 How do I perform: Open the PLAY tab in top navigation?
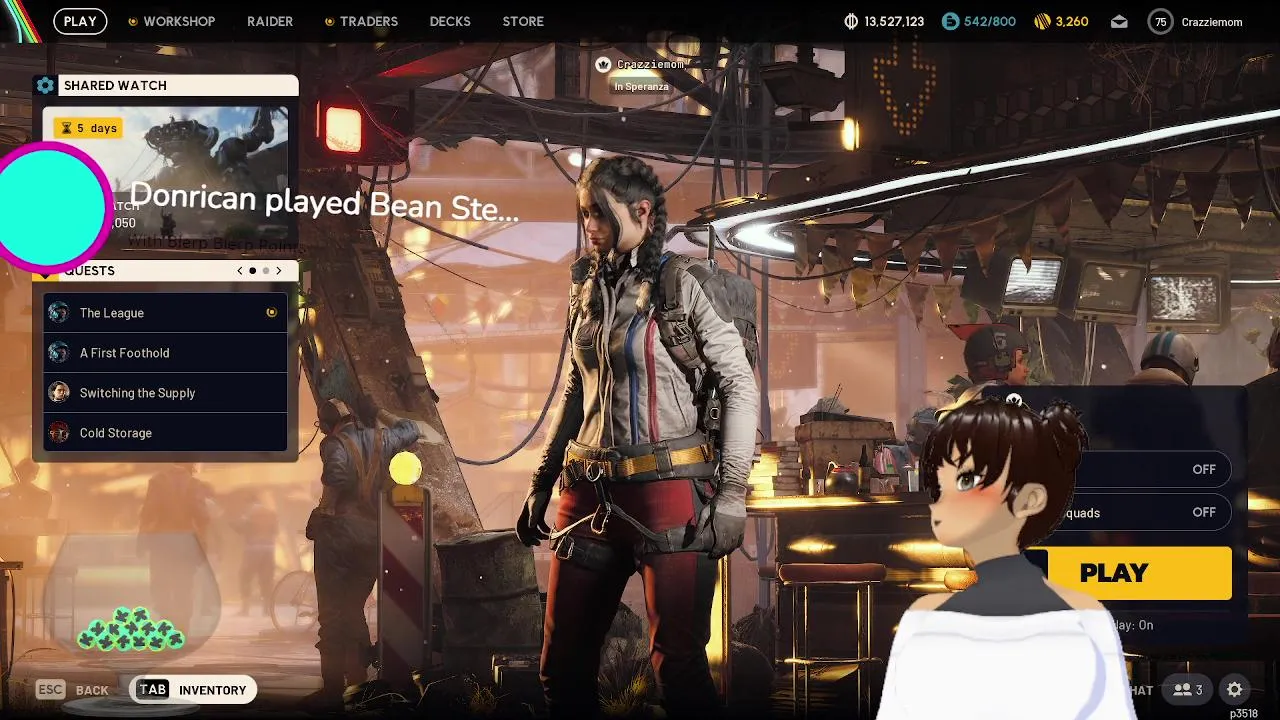pyautogui.click(x=80, y=21)
